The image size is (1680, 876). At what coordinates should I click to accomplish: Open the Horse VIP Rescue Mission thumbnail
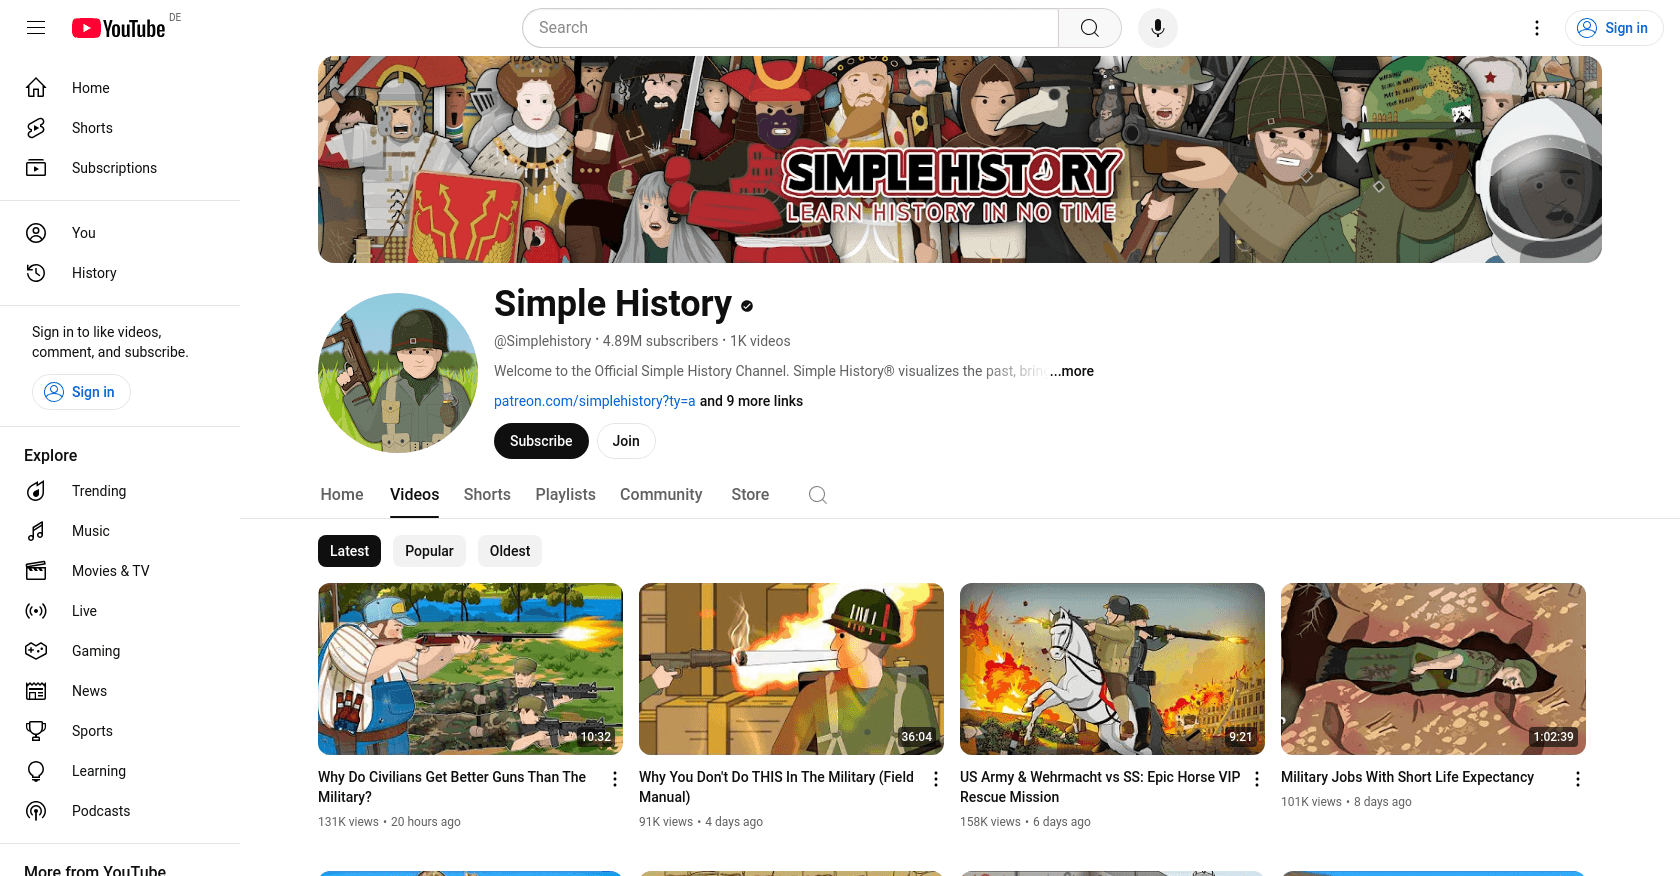[x=1112, y=669]
